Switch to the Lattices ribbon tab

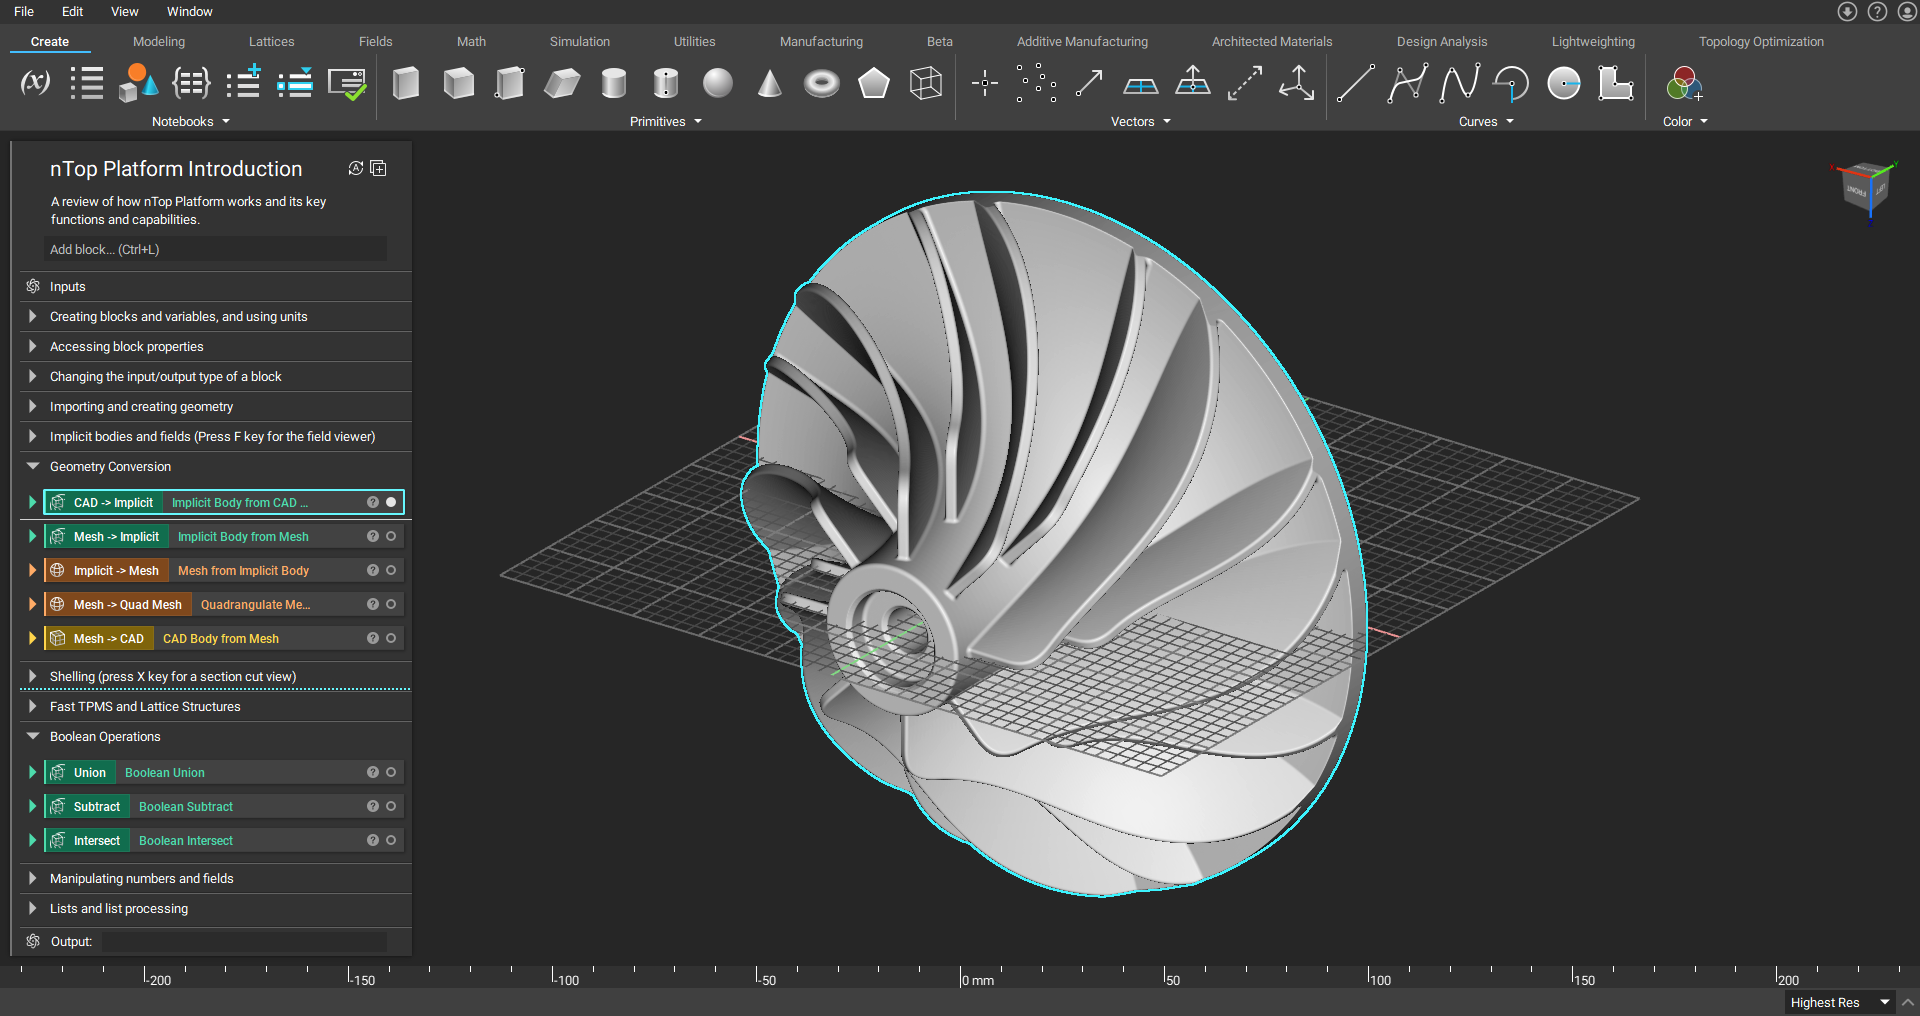click(x=271, y=42)
